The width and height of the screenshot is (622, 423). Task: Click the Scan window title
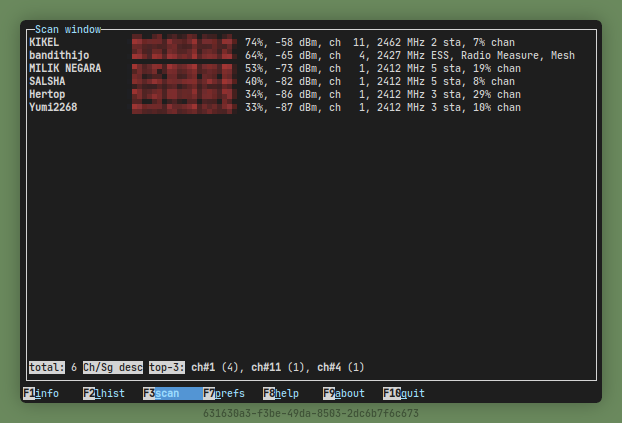coord(68,30)
